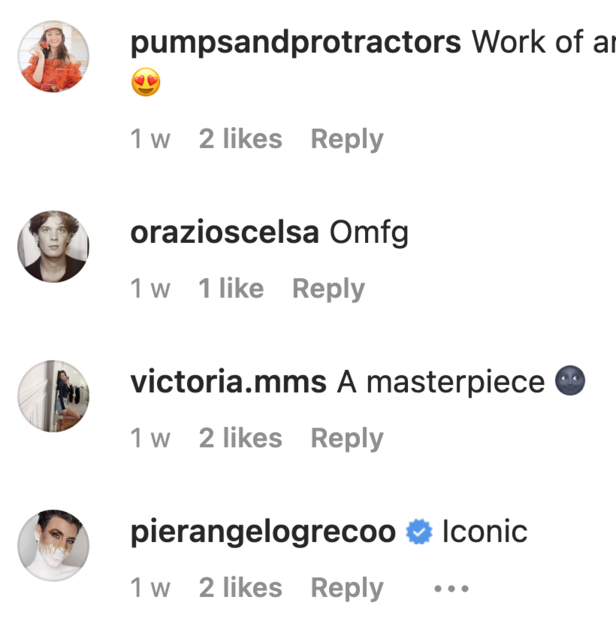
Task: Click victoria.mms profile avatar
Action: click(x=54, y=396)
